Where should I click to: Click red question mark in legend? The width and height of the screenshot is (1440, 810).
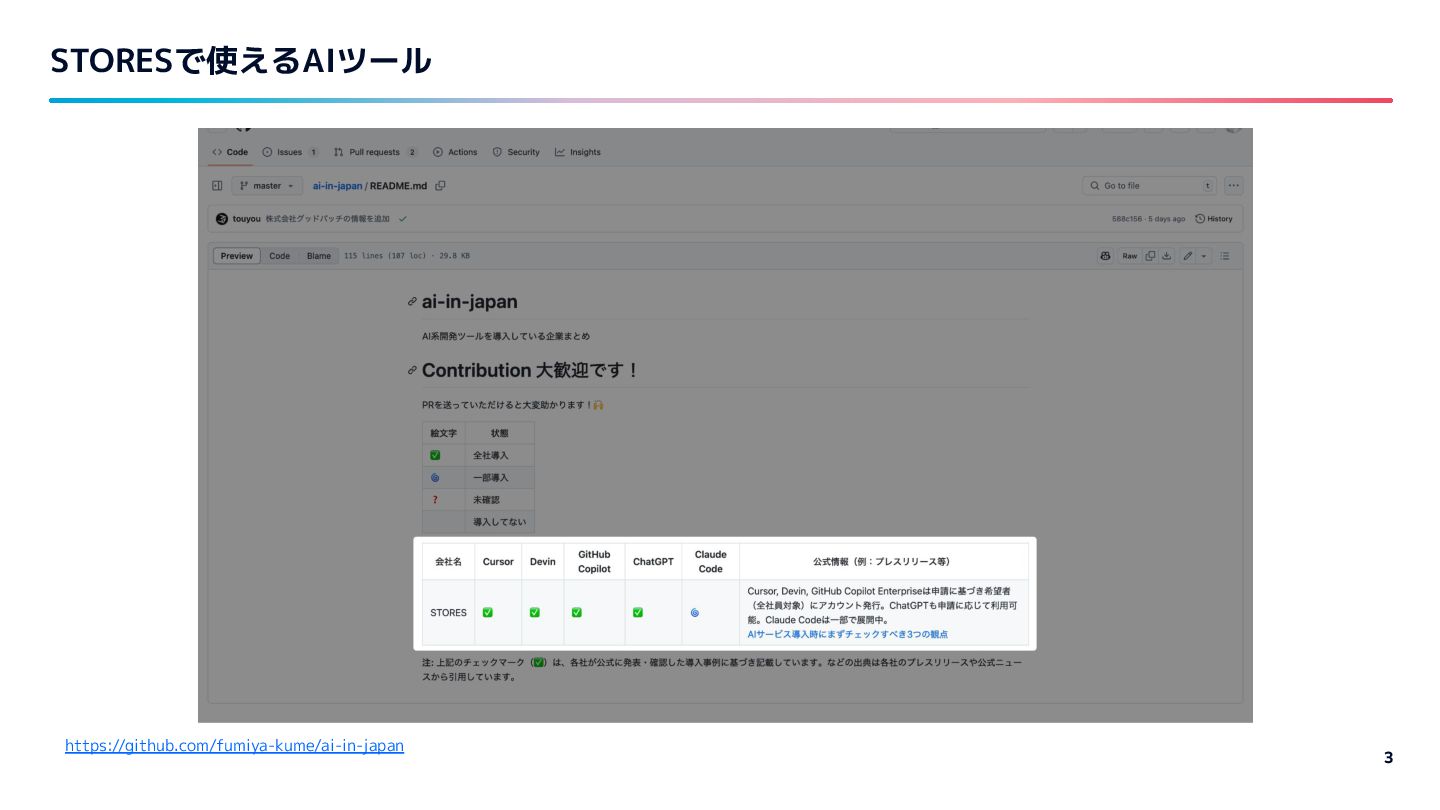point(435,500)
